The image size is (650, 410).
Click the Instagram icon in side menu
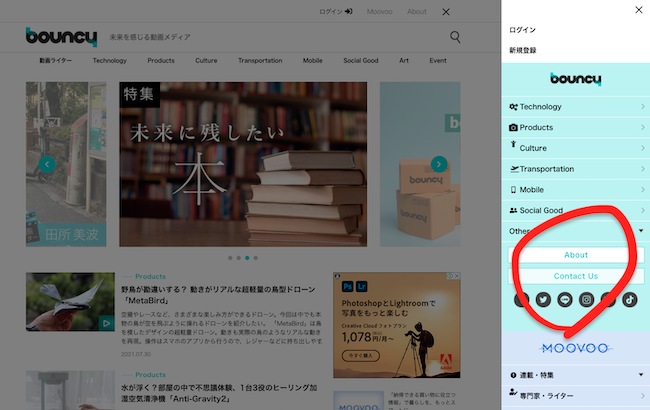point(587,298)
